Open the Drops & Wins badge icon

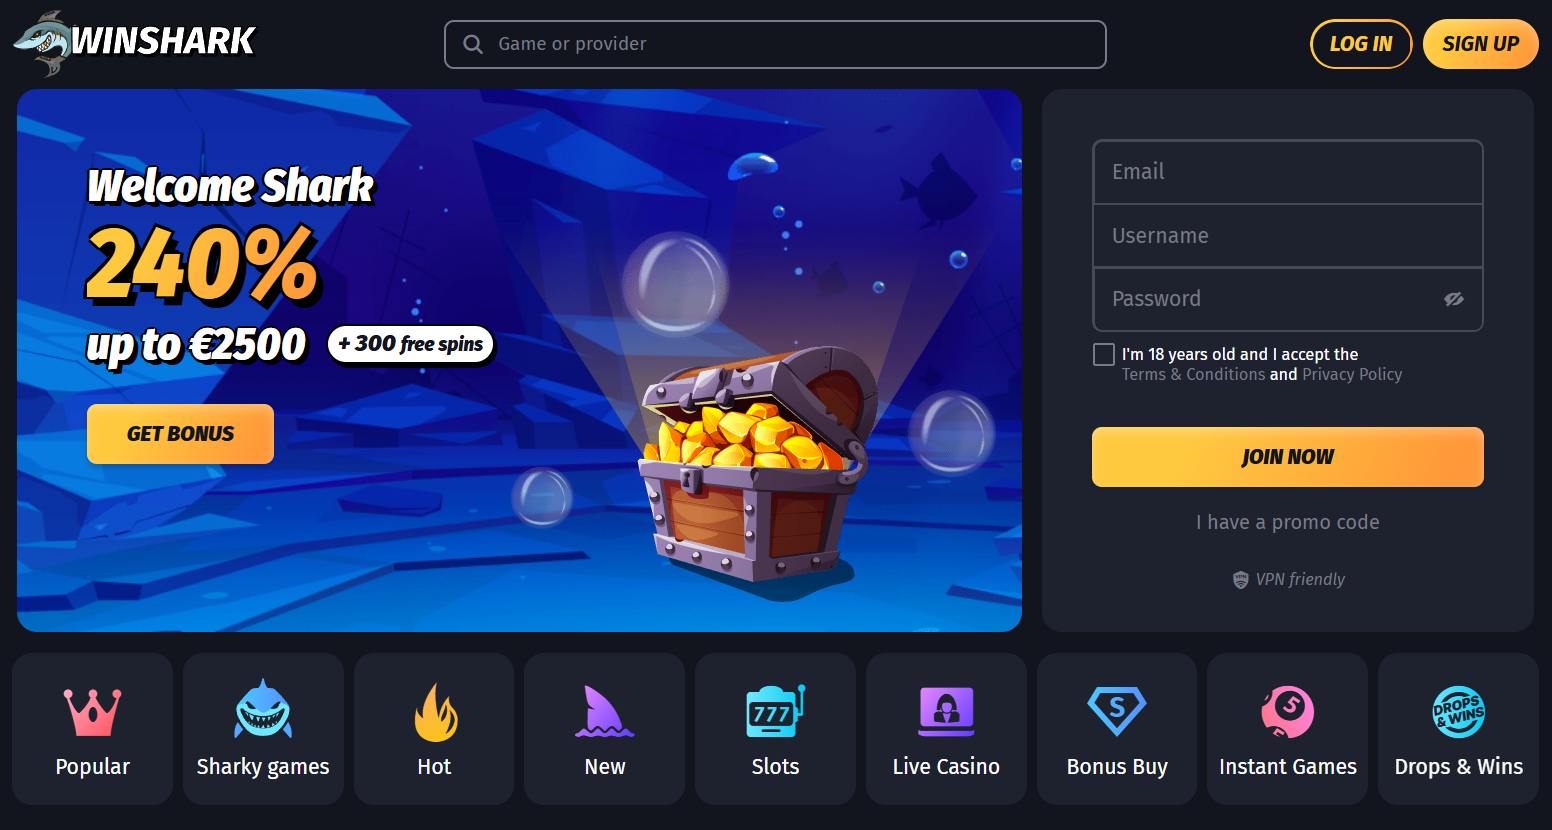coord(1458,712)
